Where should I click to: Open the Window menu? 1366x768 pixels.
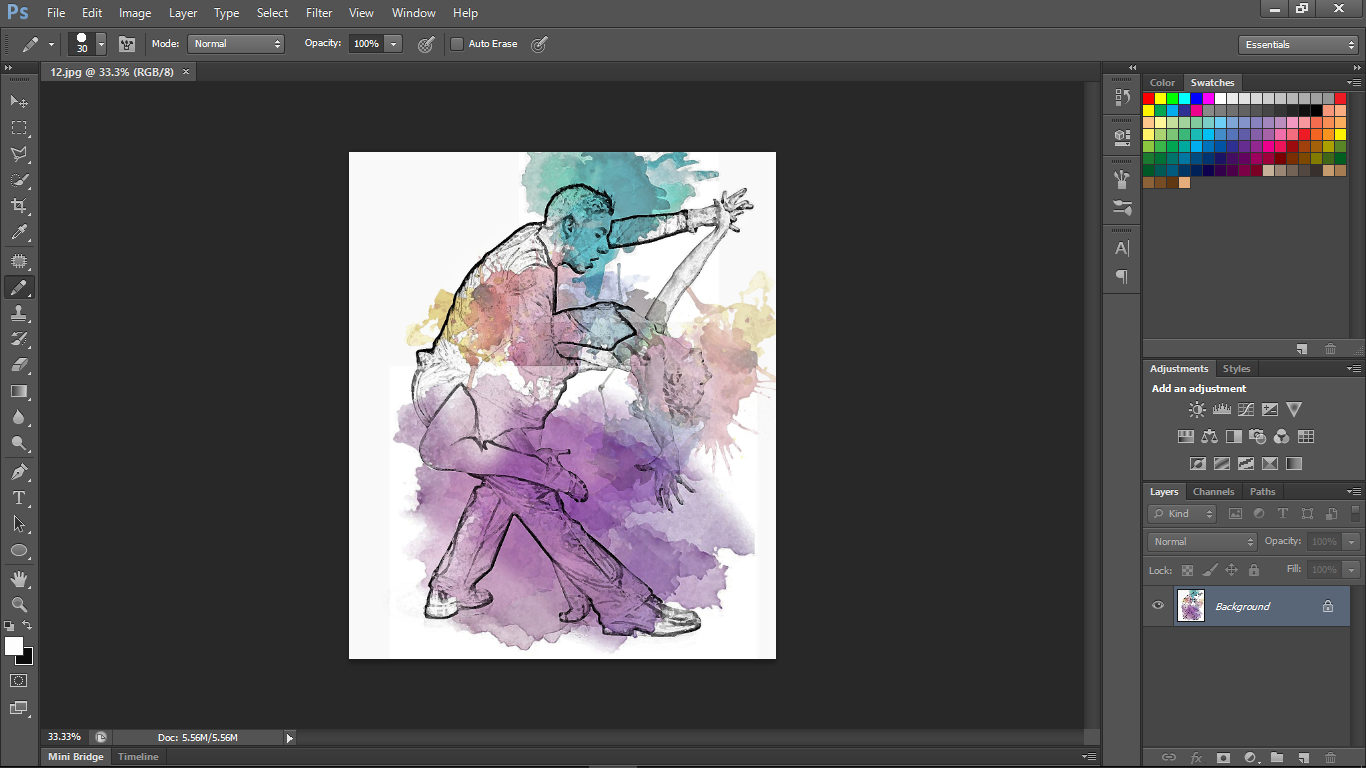pyautogui.click(x=414, y=13)
